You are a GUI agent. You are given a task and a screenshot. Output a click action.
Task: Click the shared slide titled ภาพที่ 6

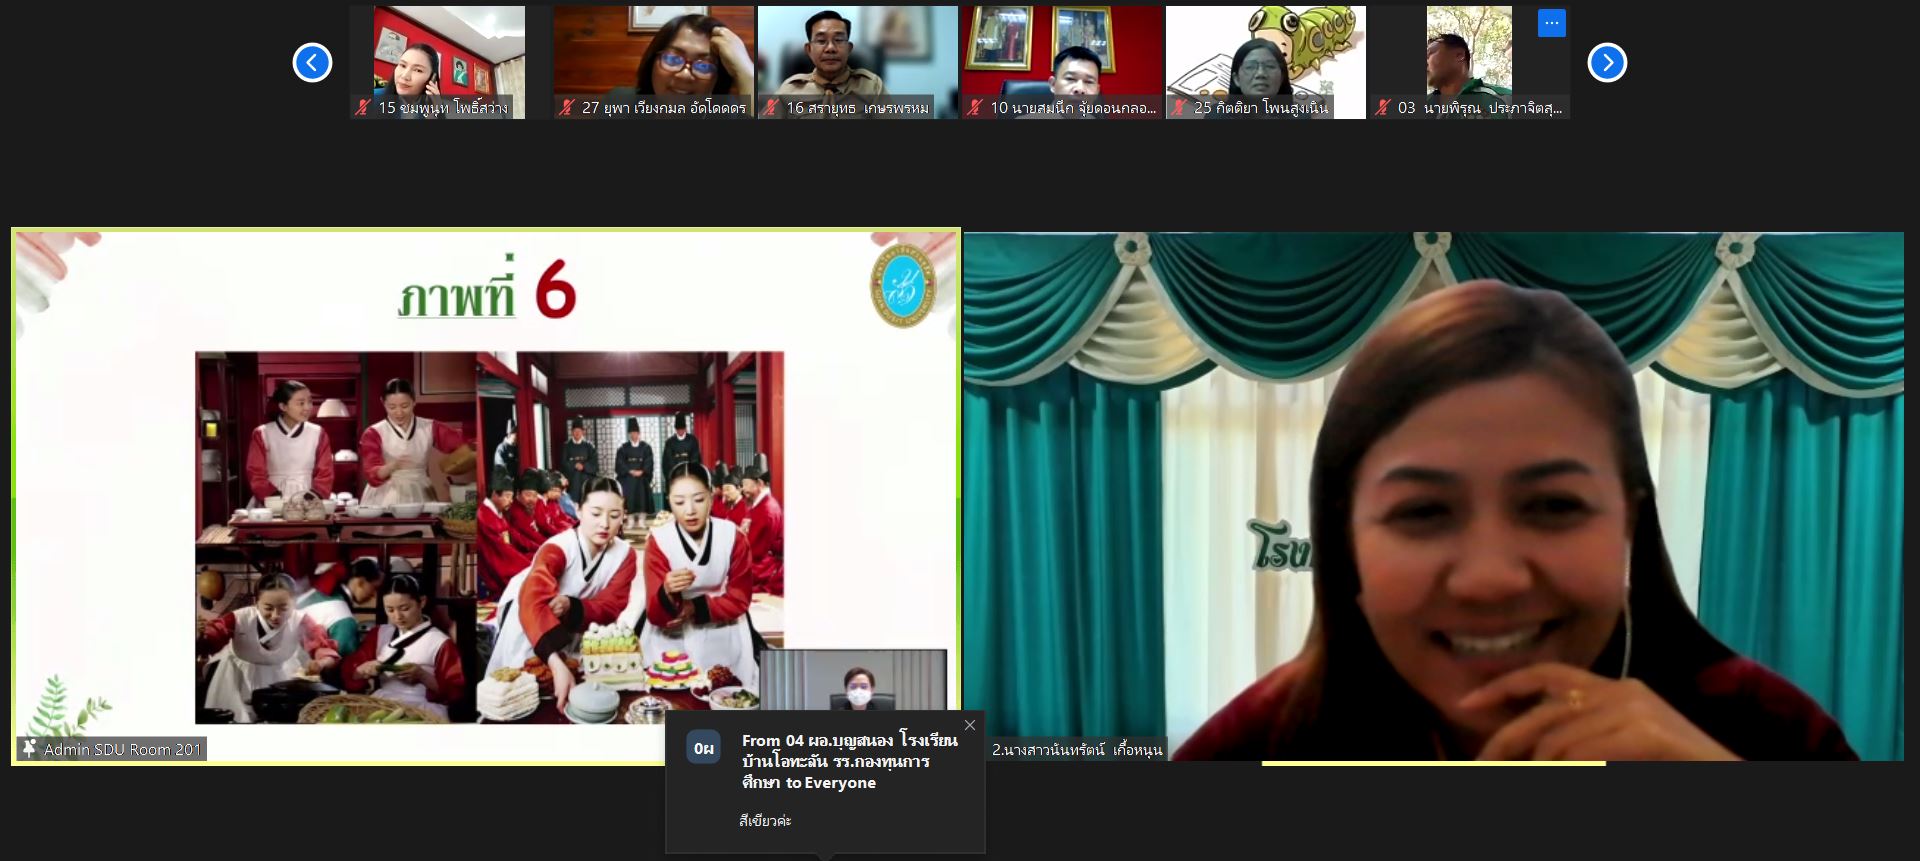(x=486, y=497)
